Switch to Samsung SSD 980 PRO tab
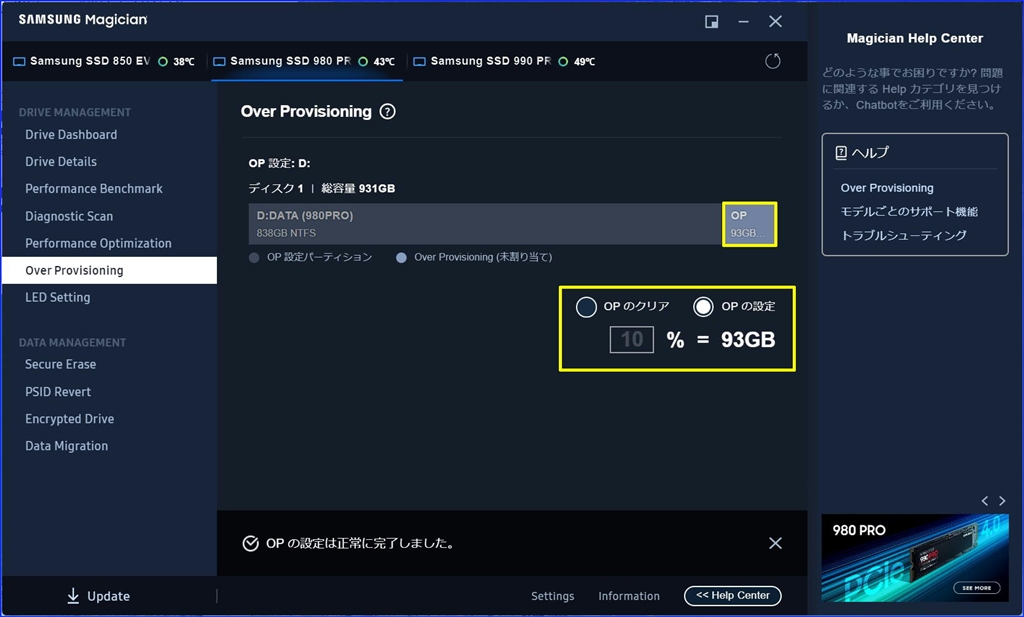The height and width of the screenshot is (617, 1024). click(x=307, y=61)
